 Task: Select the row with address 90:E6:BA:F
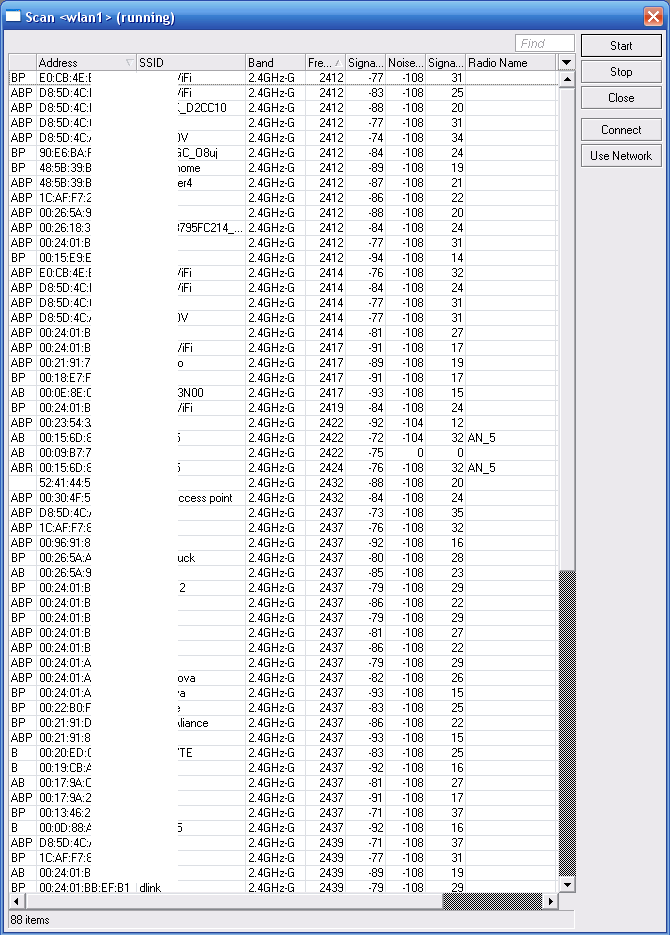click(x=283, y=153)
